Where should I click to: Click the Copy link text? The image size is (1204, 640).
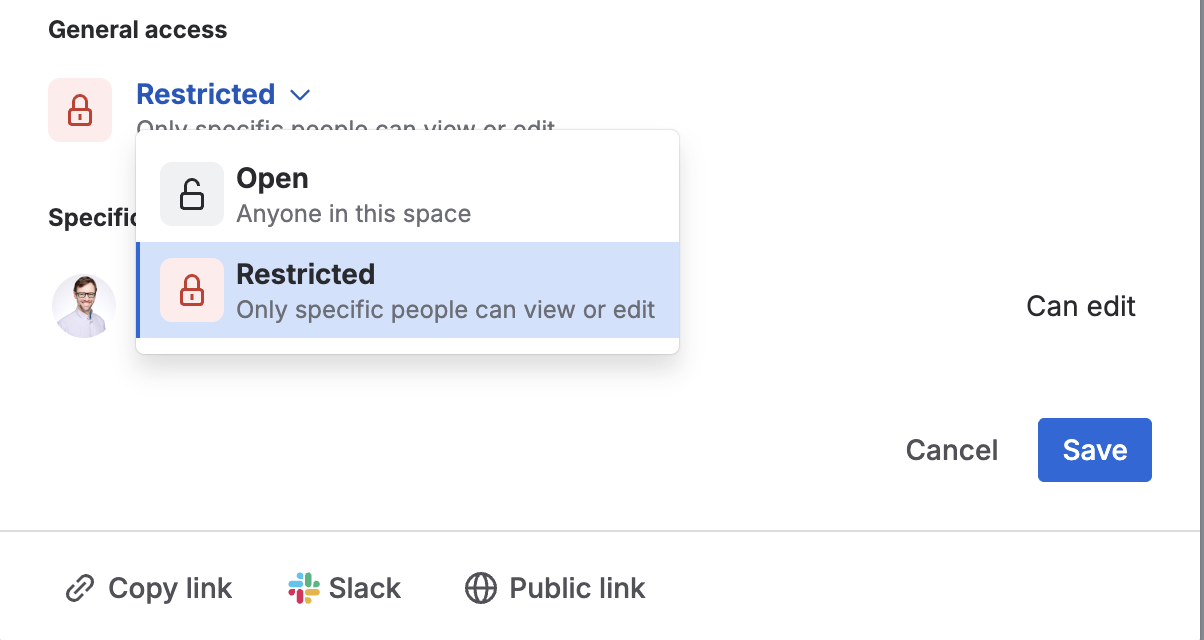[170, 588]
